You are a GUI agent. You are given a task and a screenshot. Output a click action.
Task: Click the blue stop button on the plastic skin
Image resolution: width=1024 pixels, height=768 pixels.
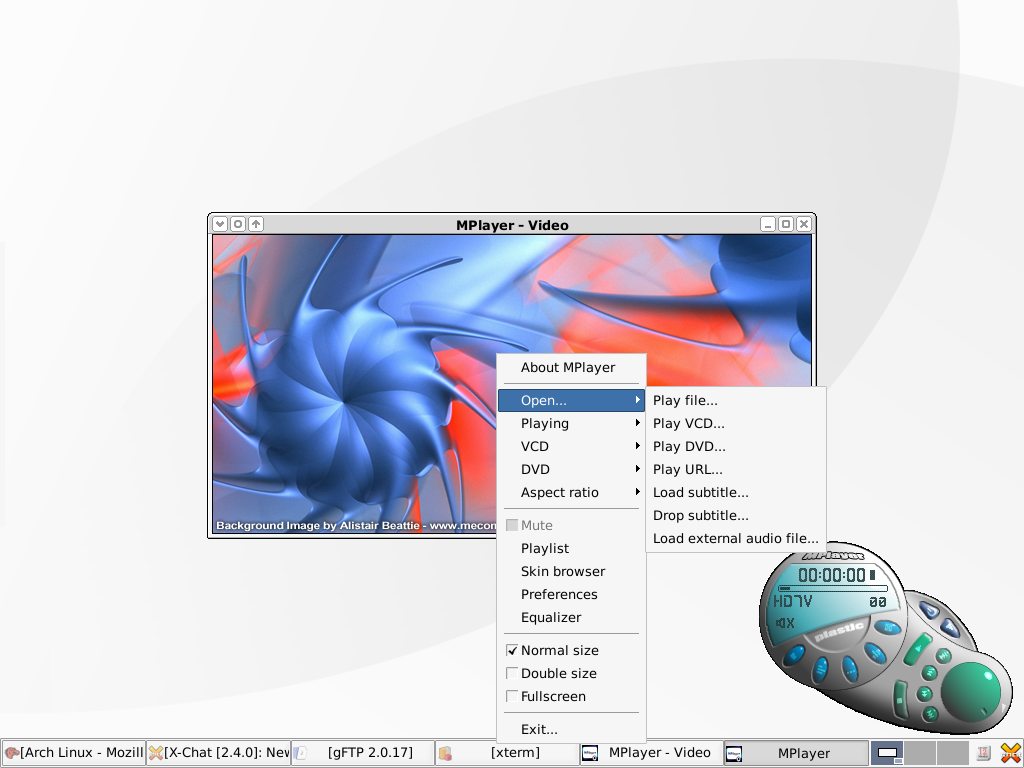pos(794,656)
